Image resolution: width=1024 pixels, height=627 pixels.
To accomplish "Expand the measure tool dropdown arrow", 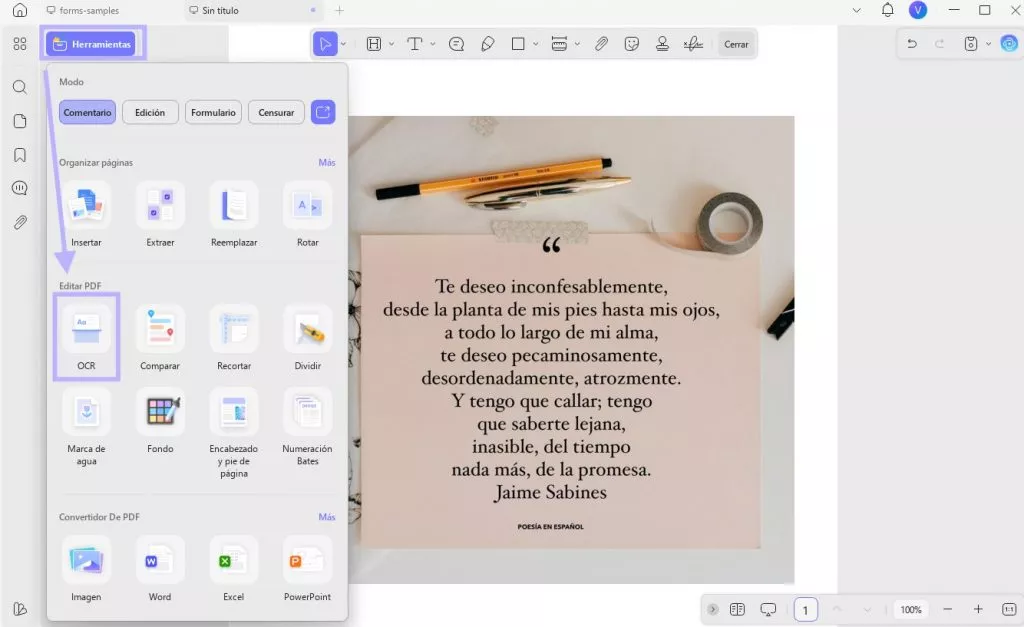I will click(x=577, y=44).
